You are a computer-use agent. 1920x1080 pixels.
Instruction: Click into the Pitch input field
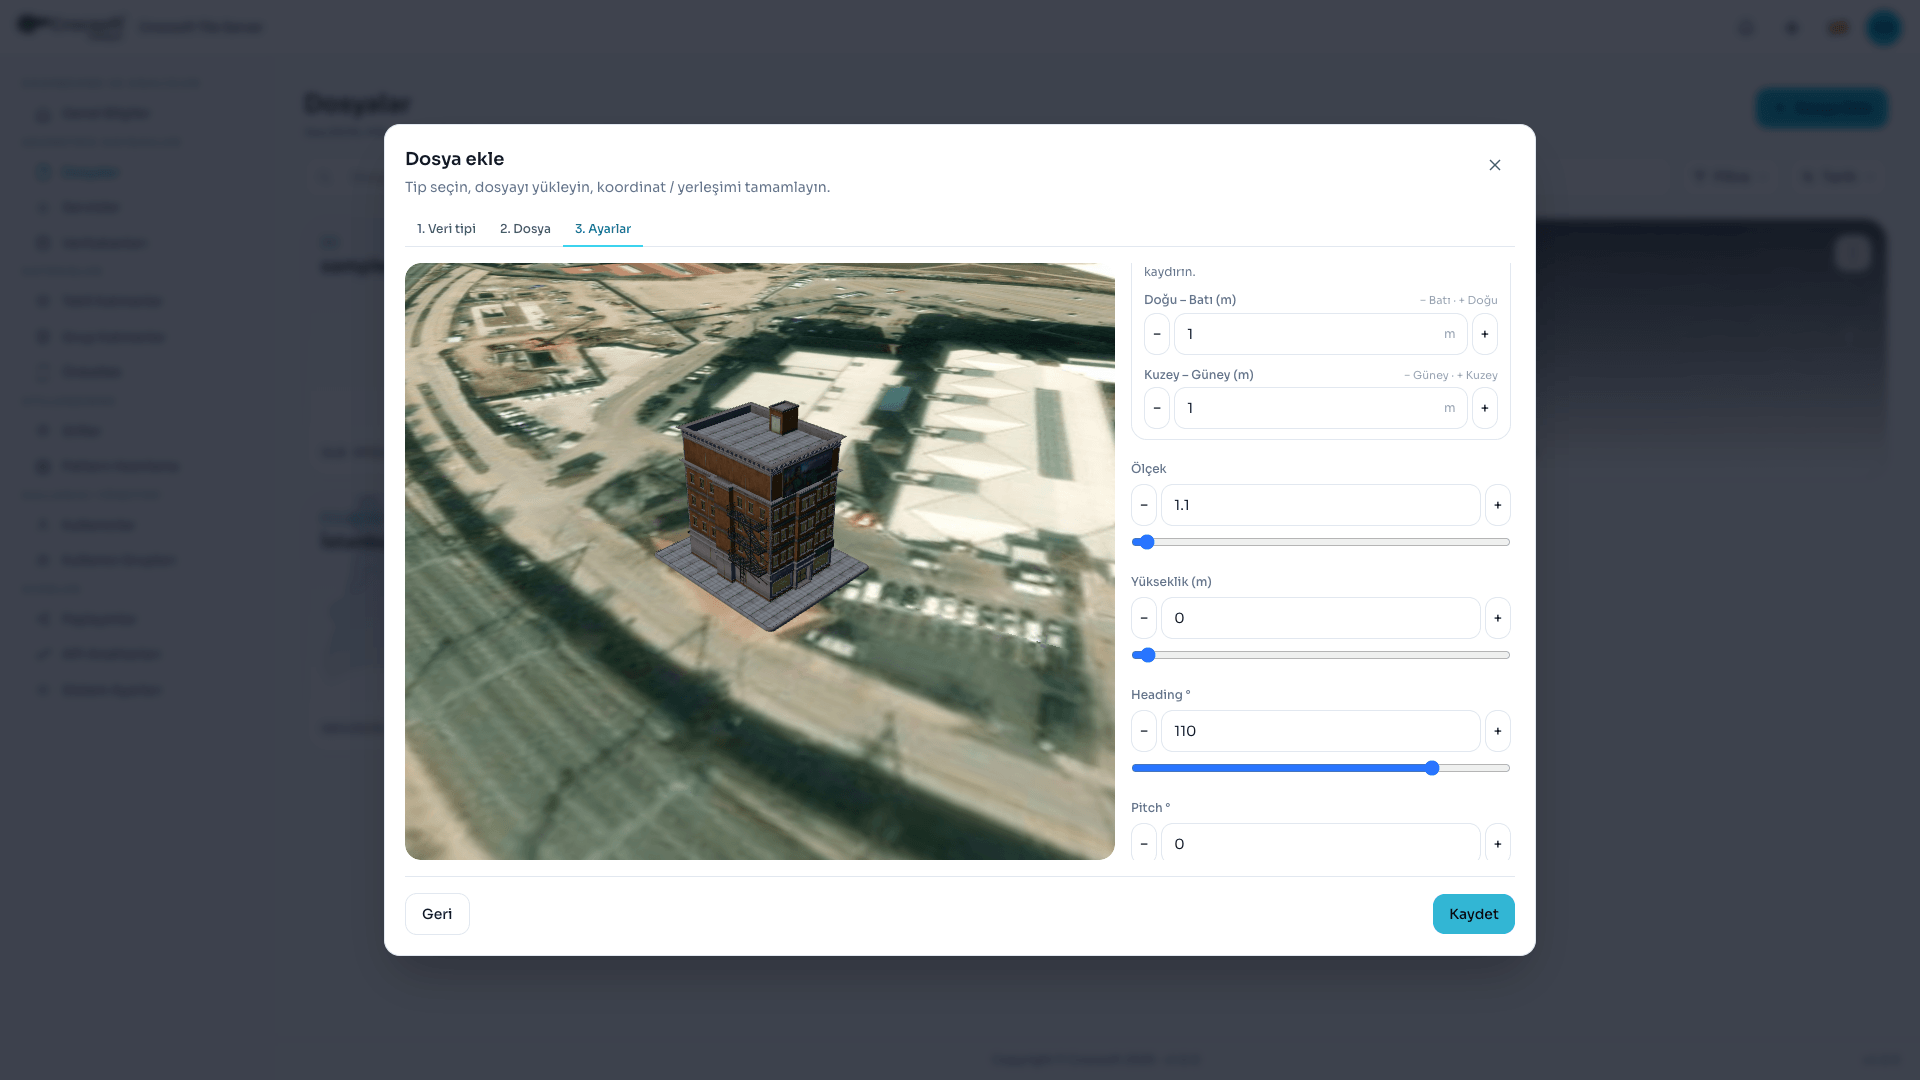[x=1321, y=843]
